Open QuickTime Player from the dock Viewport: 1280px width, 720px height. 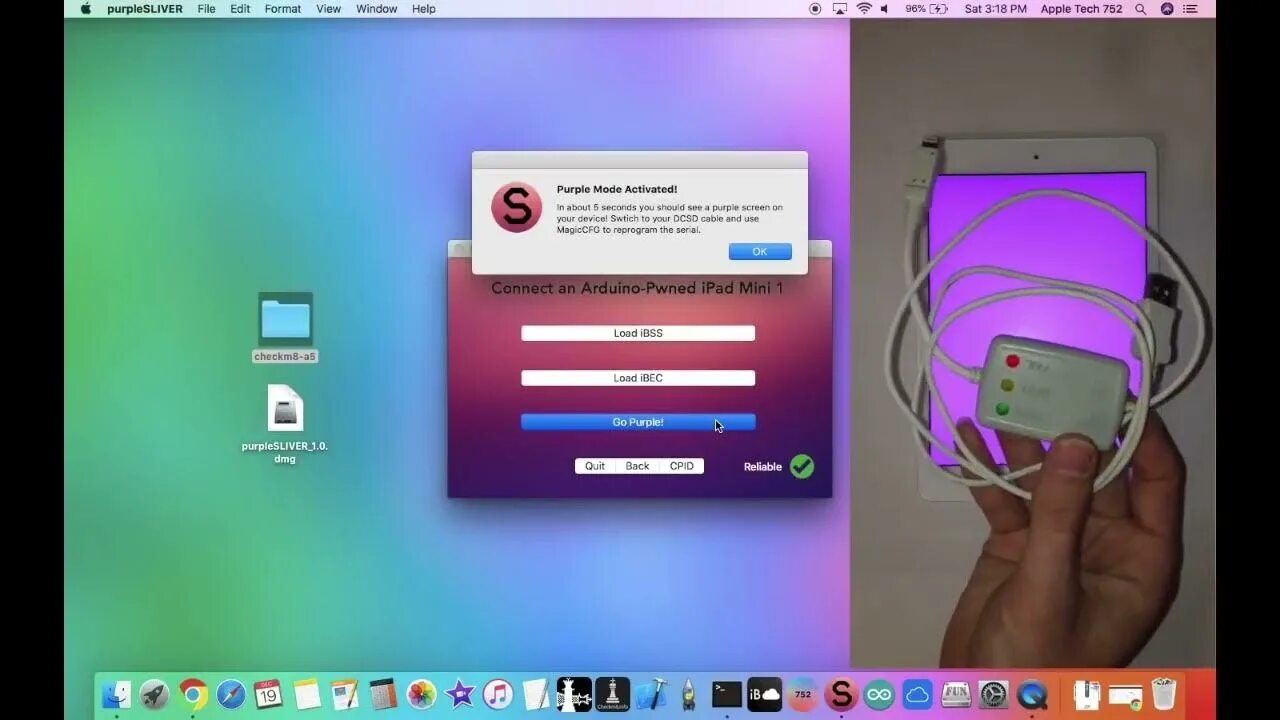click(x=1032, y=693)
